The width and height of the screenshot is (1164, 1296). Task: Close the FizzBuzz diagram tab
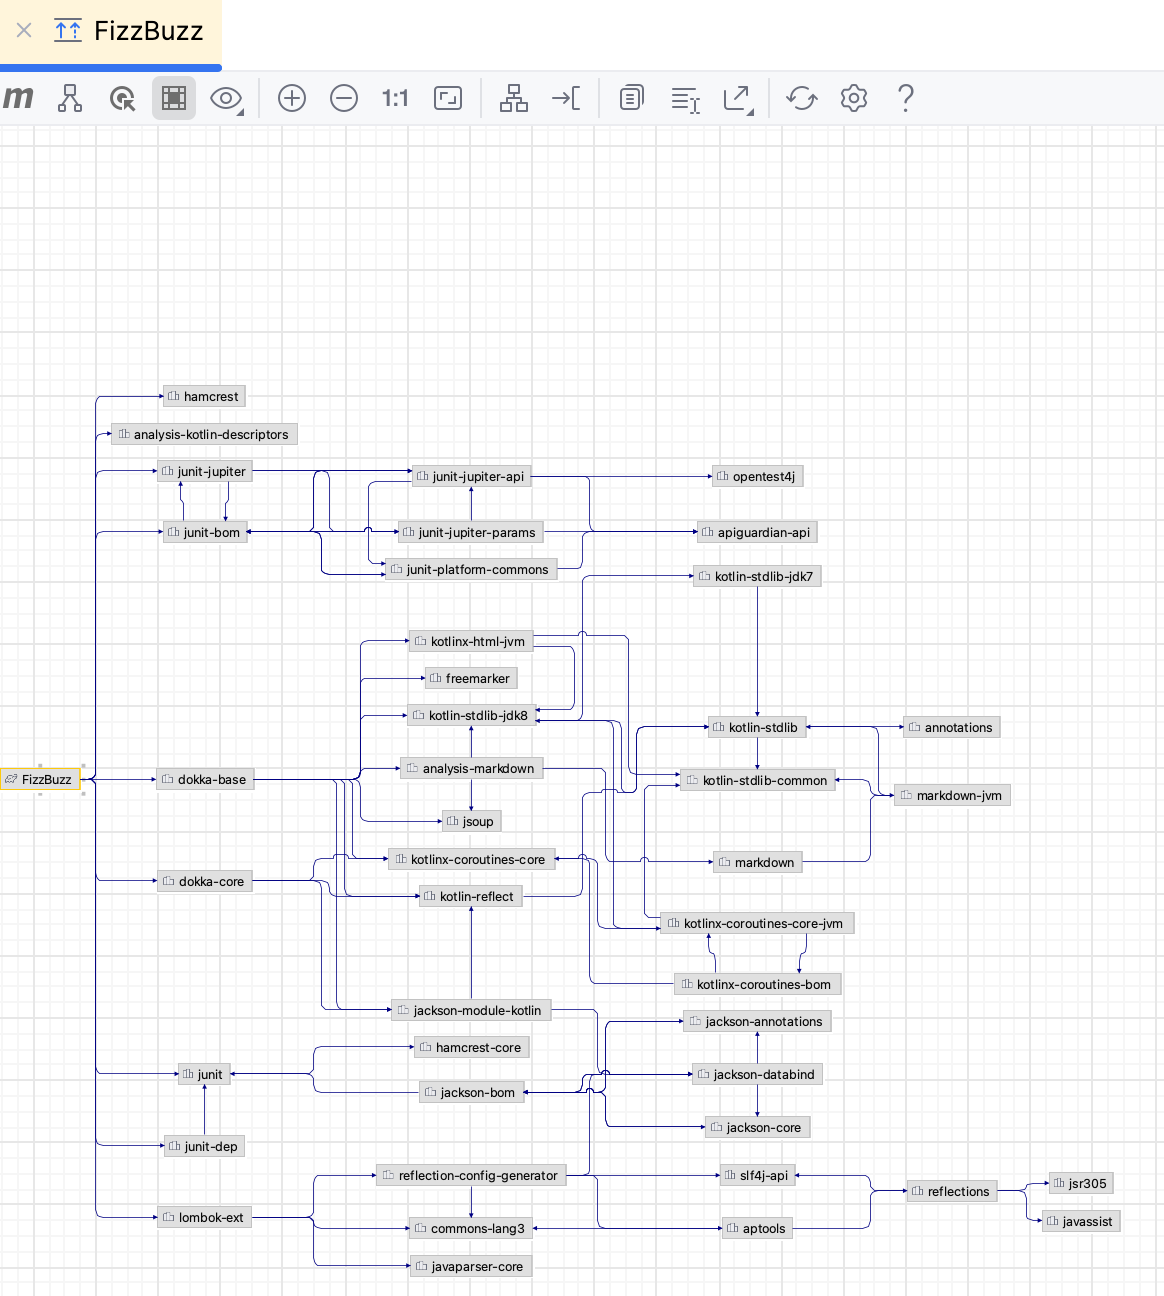[x=23, y=30]
